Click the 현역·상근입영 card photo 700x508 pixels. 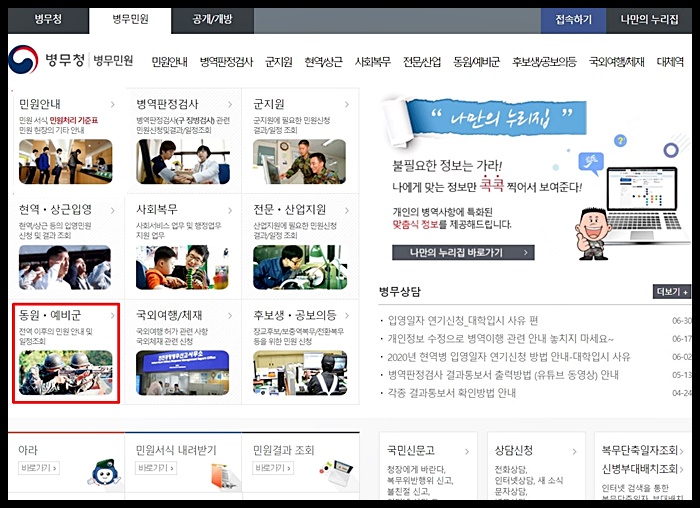pos(65,267)
